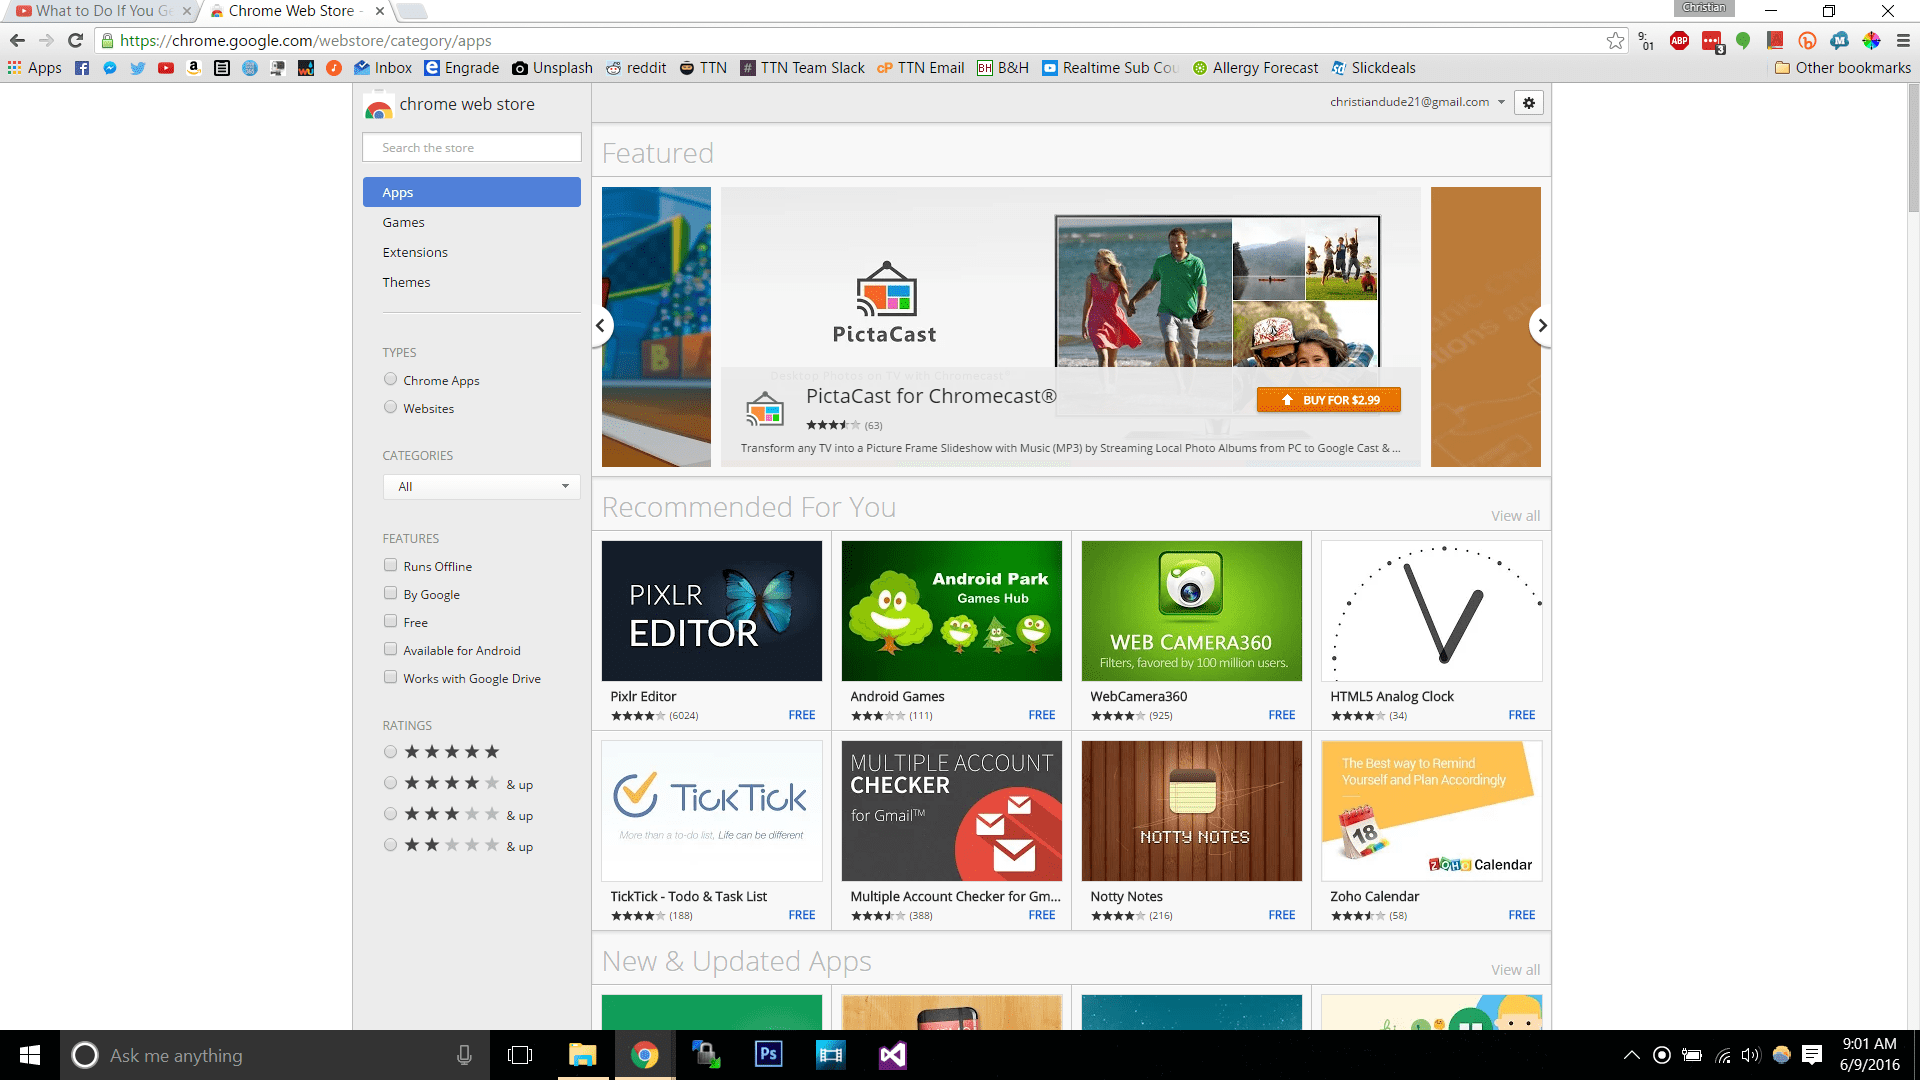Screen dimensions: 1920x1080
Task: Open the All categories dropdown
Action: (481, 487)
